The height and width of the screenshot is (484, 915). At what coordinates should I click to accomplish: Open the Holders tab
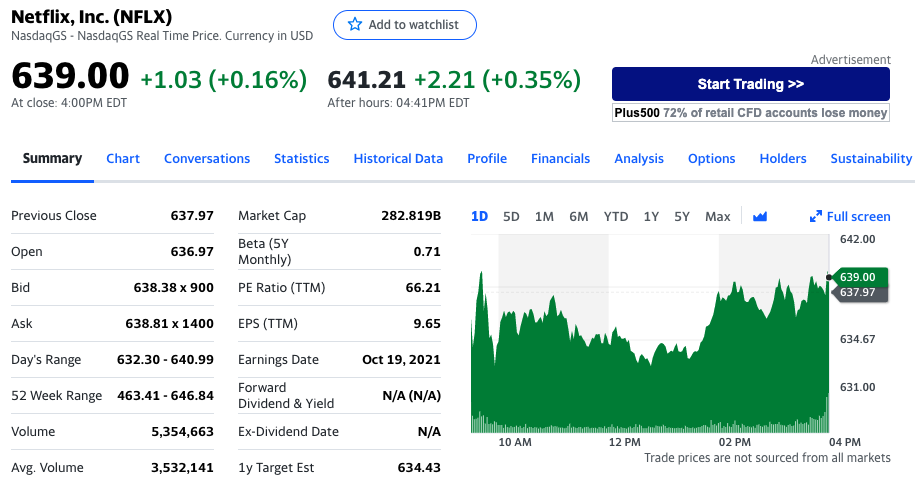click(x=783, y=158)
